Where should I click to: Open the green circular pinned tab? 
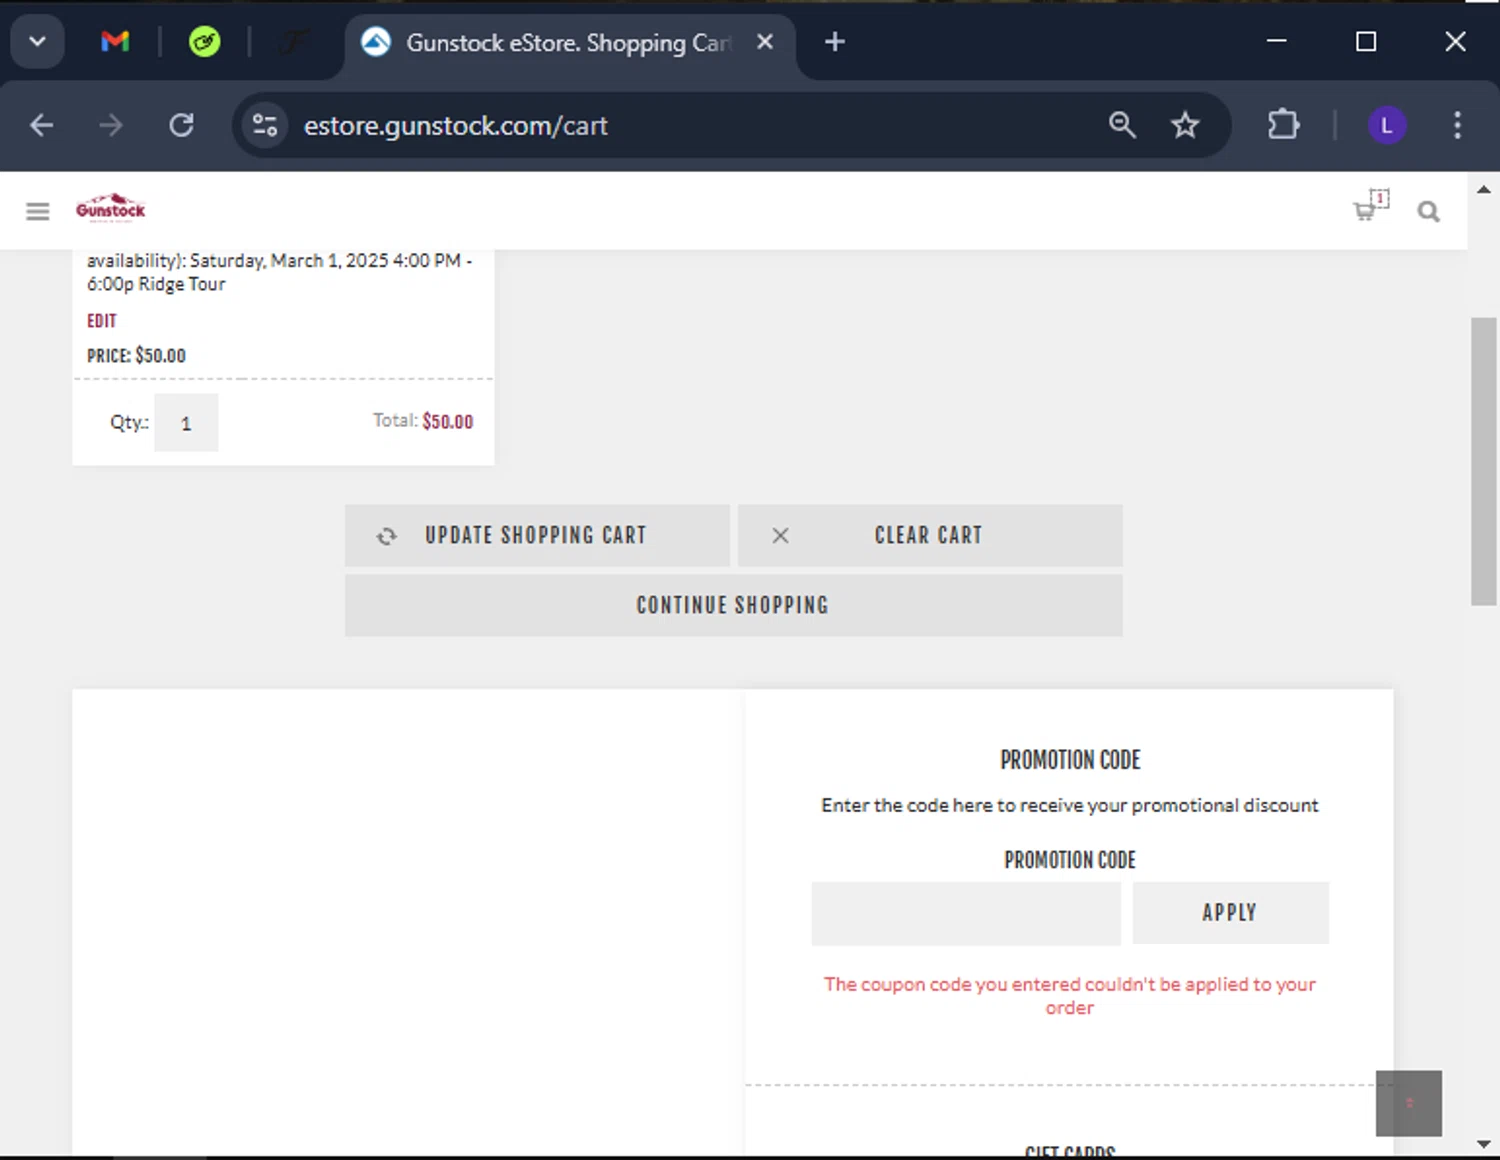[x=204, y=41]
